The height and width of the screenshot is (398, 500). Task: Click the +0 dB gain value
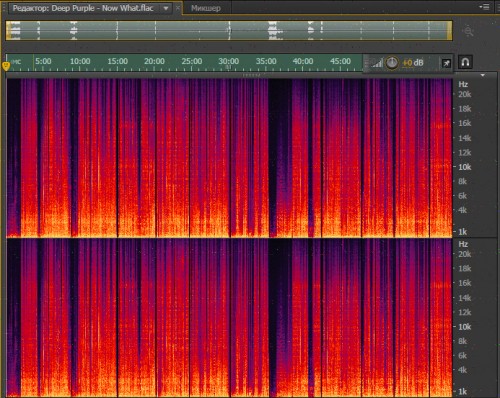[413, 63]
